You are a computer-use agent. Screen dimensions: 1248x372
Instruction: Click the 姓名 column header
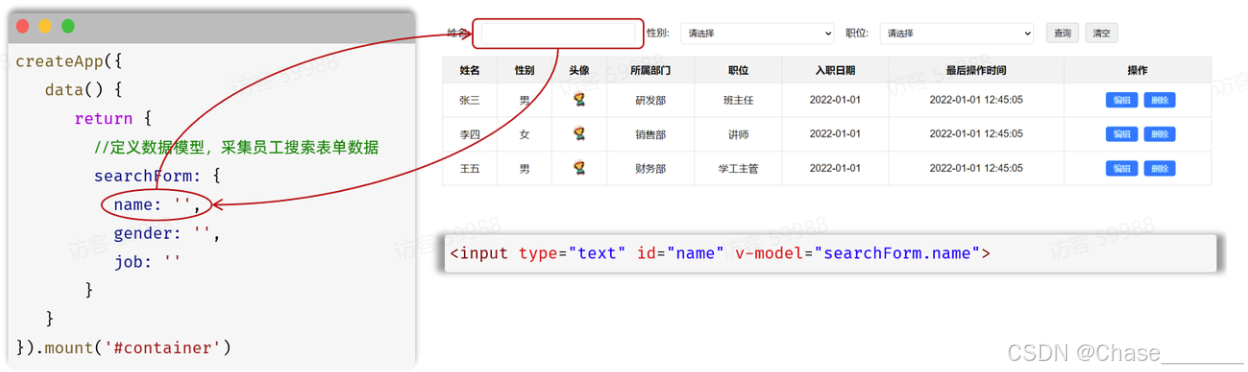tap(470, 70)
